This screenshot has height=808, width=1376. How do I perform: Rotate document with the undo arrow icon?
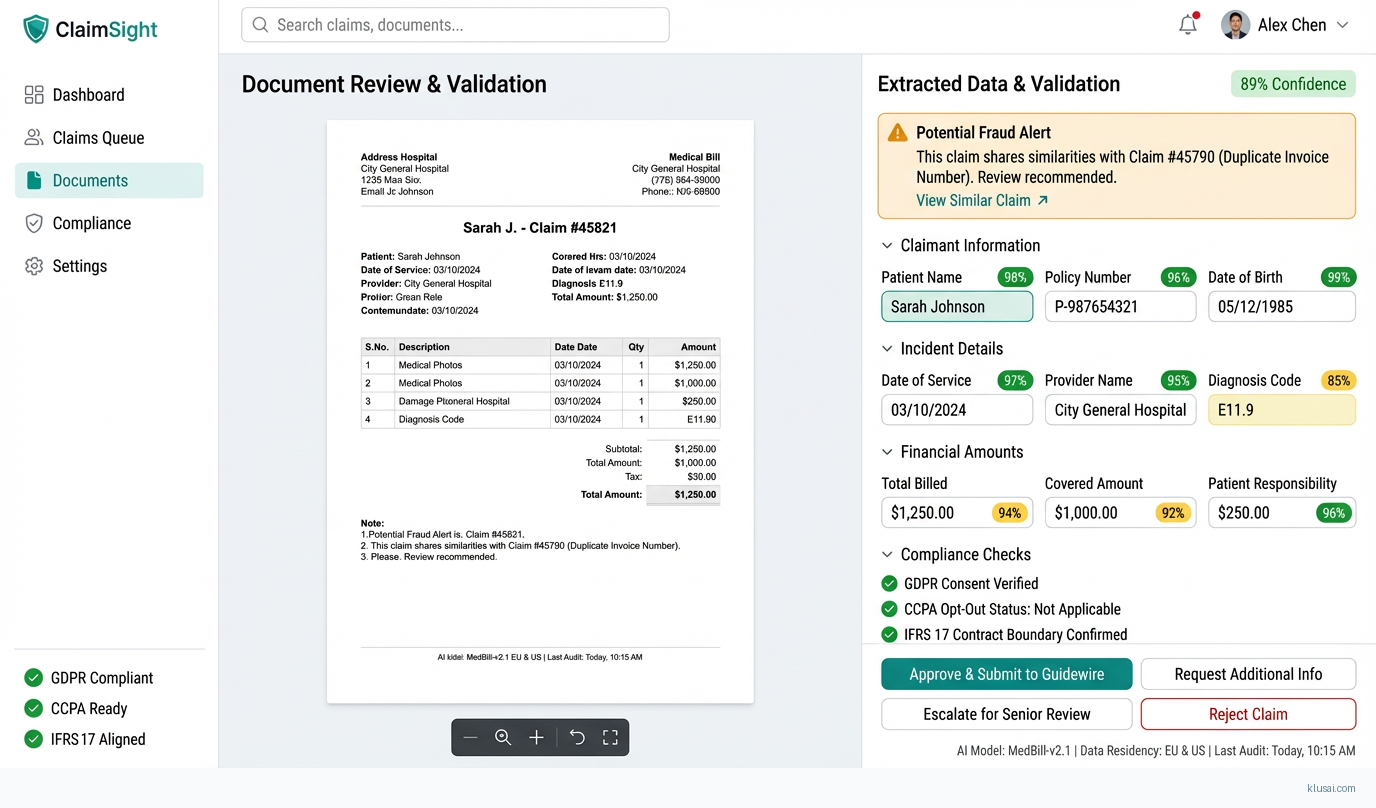577,737
